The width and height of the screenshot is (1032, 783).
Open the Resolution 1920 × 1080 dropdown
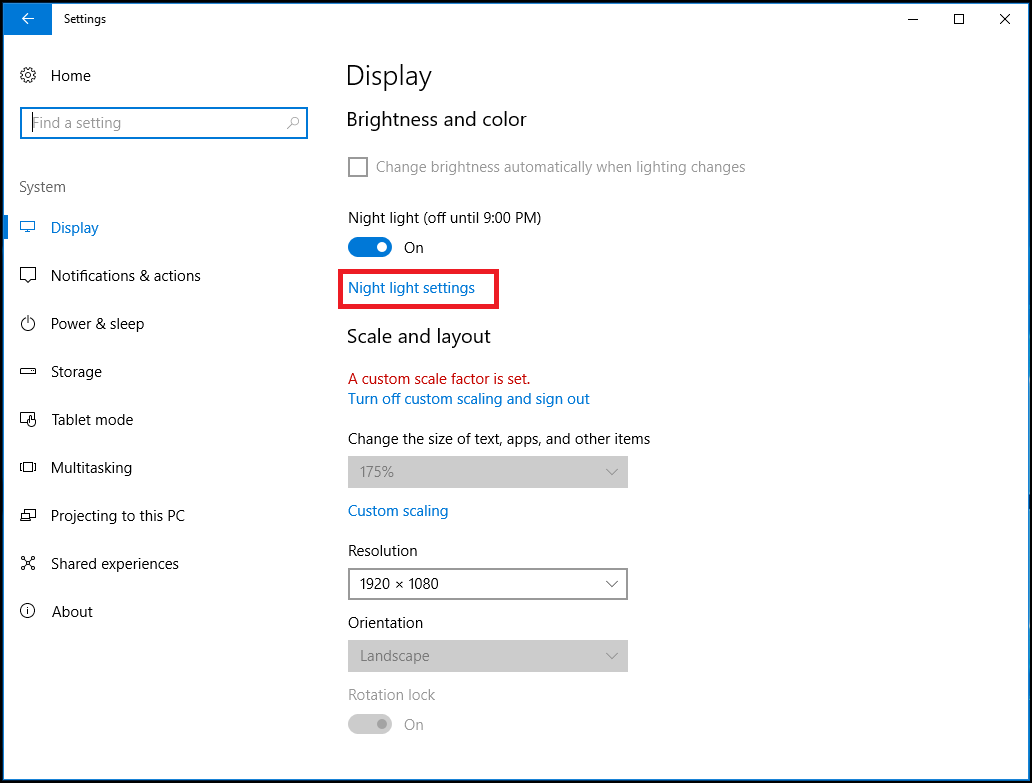488,584
